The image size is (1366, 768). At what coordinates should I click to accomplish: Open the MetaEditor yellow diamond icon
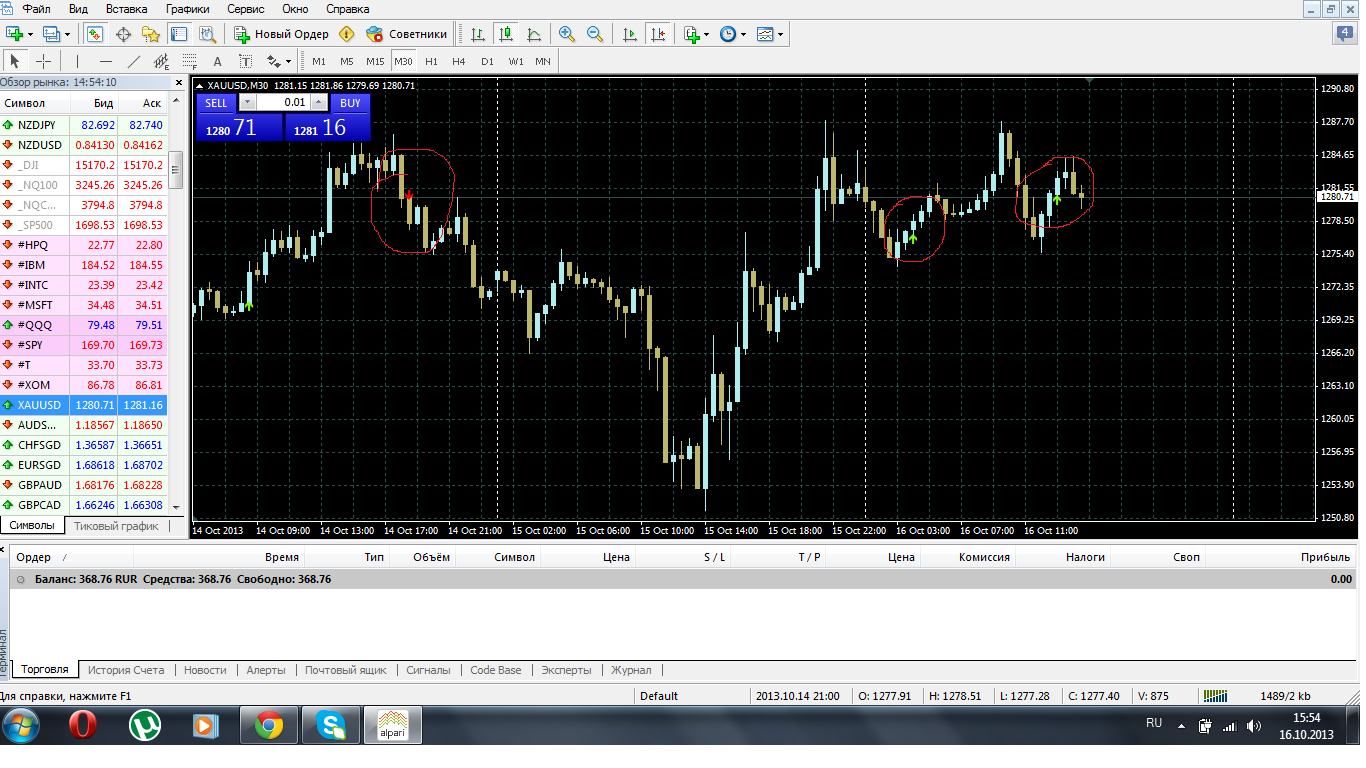click(x=347, y=34)
